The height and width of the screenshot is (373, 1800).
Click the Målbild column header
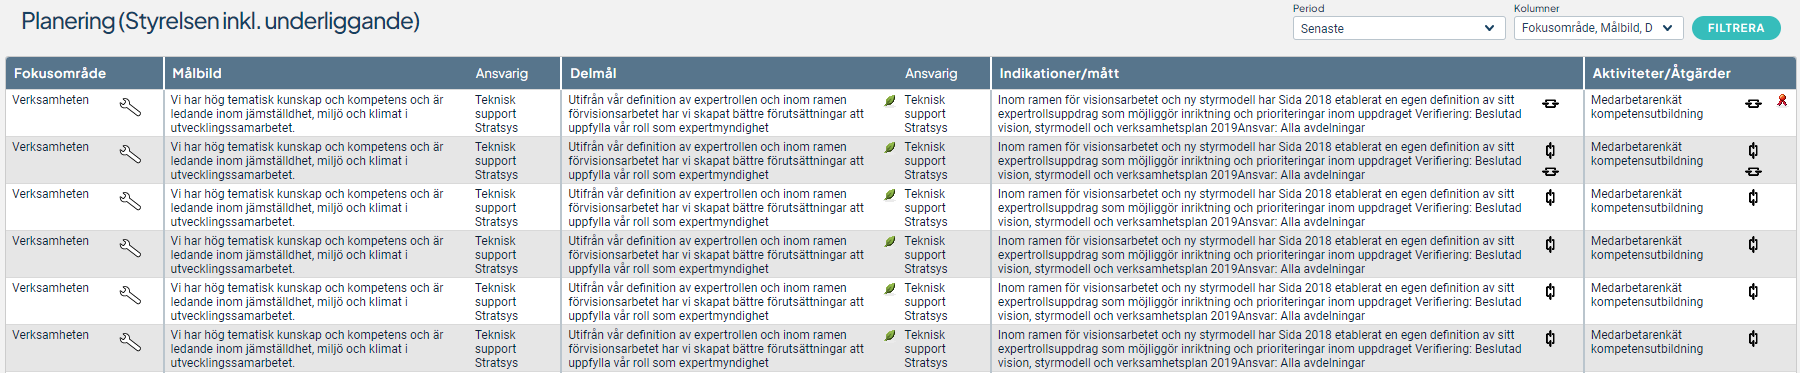pyautogui.click(x=197, y=73)
